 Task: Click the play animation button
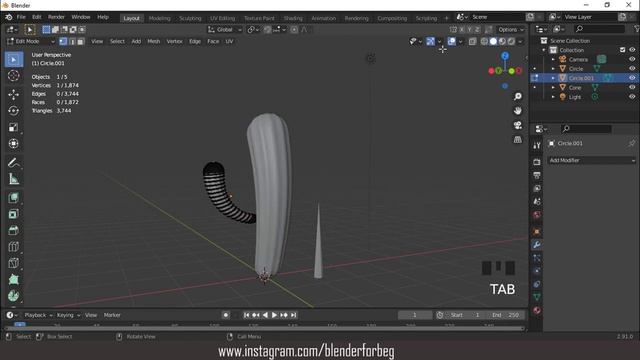pos(274,315)
